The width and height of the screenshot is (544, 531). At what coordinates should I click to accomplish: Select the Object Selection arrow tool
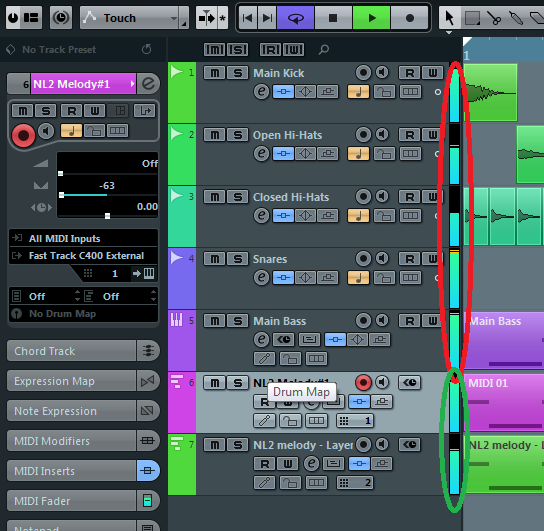[449, 18]
